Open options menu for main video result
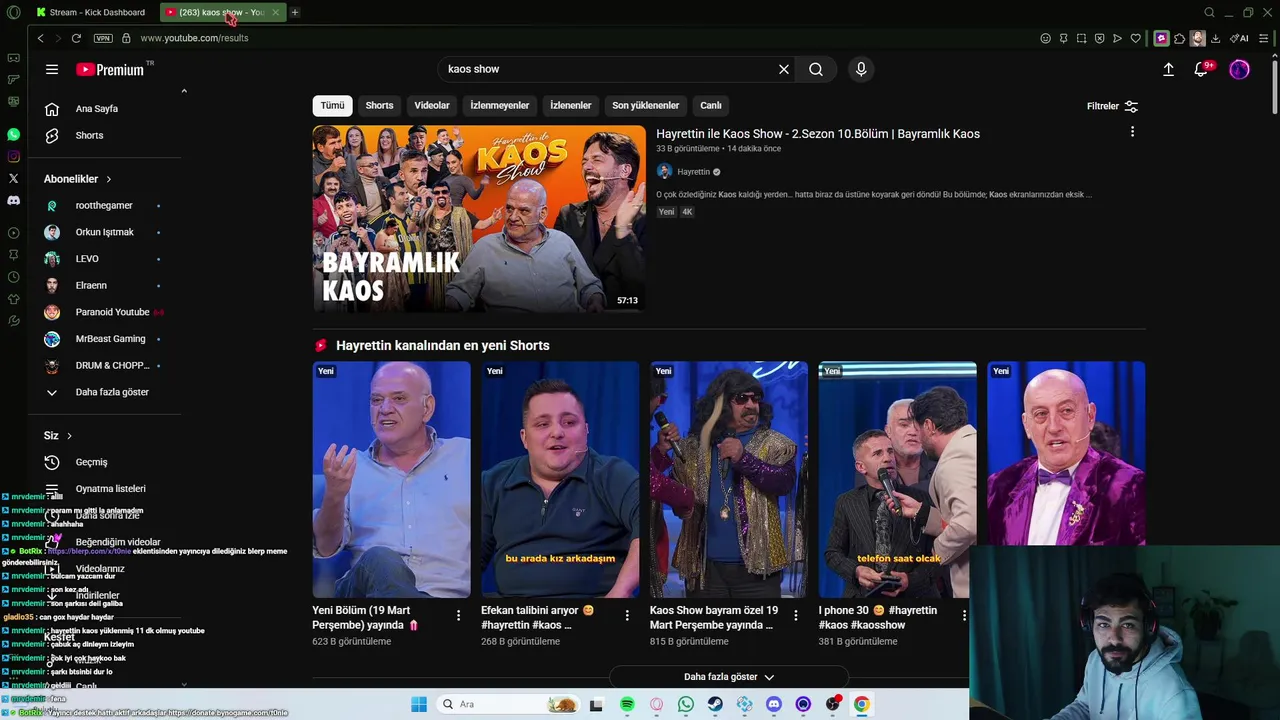This screenshot has width=1280, height=720. 1132,132
